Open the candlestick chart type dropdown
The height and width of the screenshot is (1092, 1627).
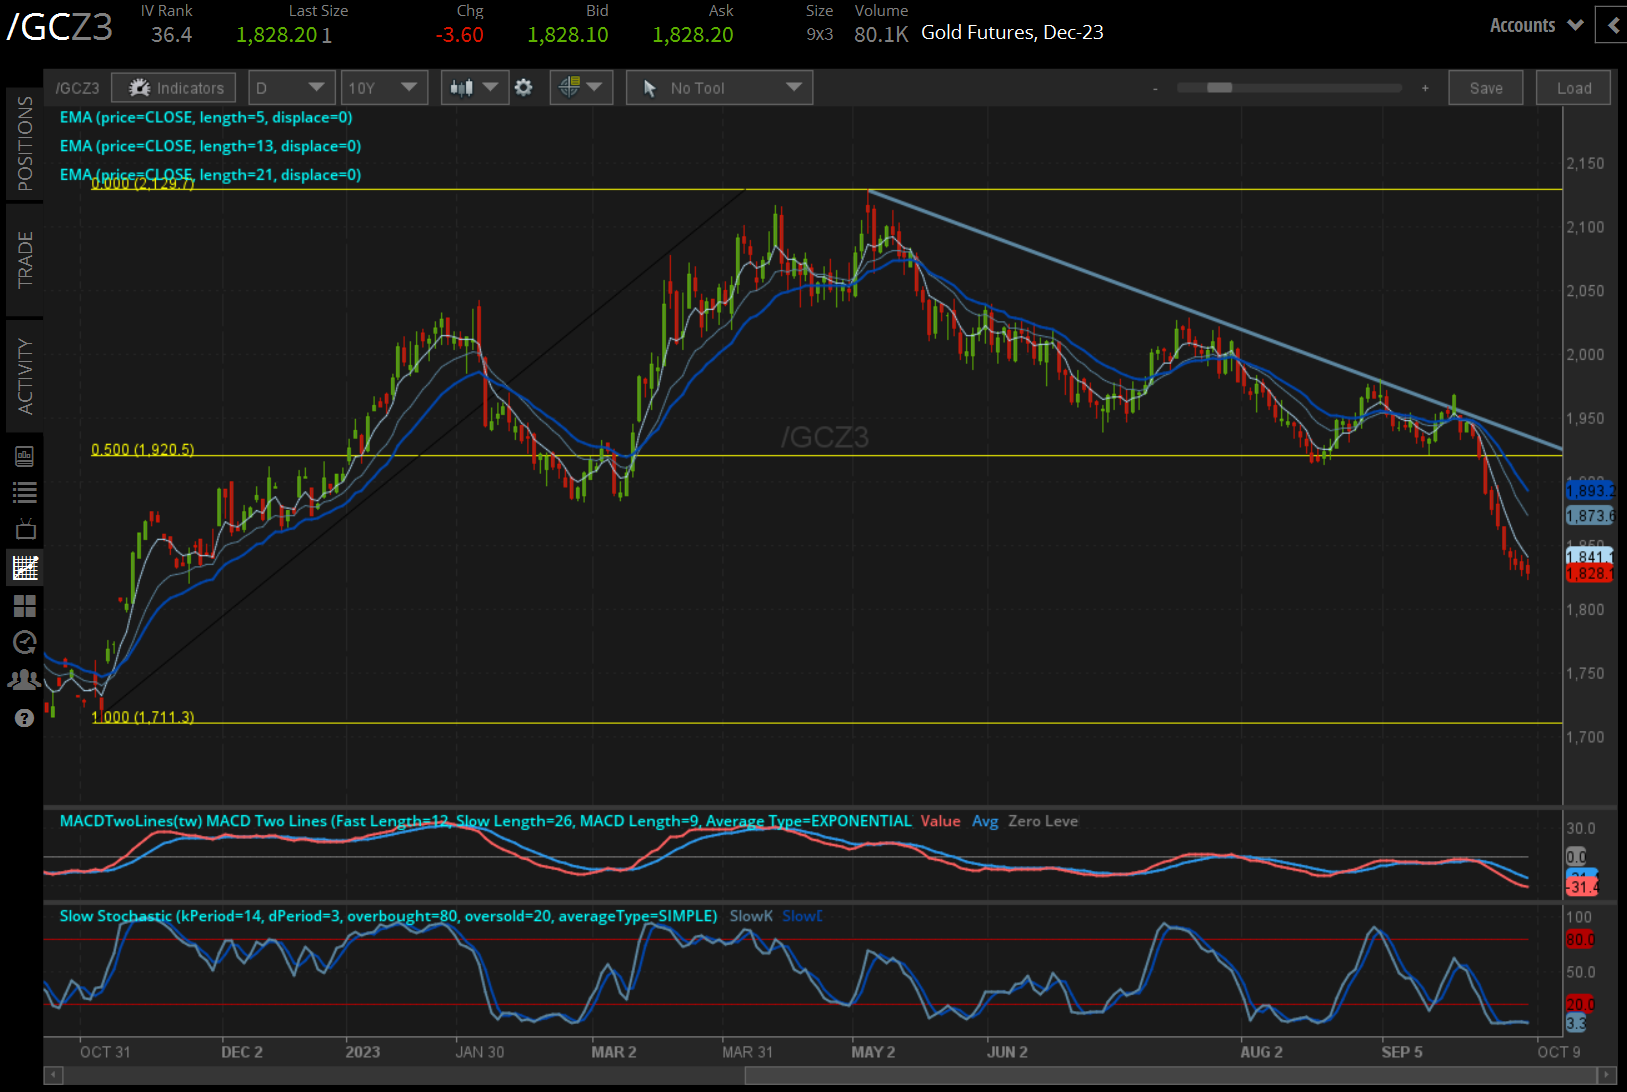(474, 88)
